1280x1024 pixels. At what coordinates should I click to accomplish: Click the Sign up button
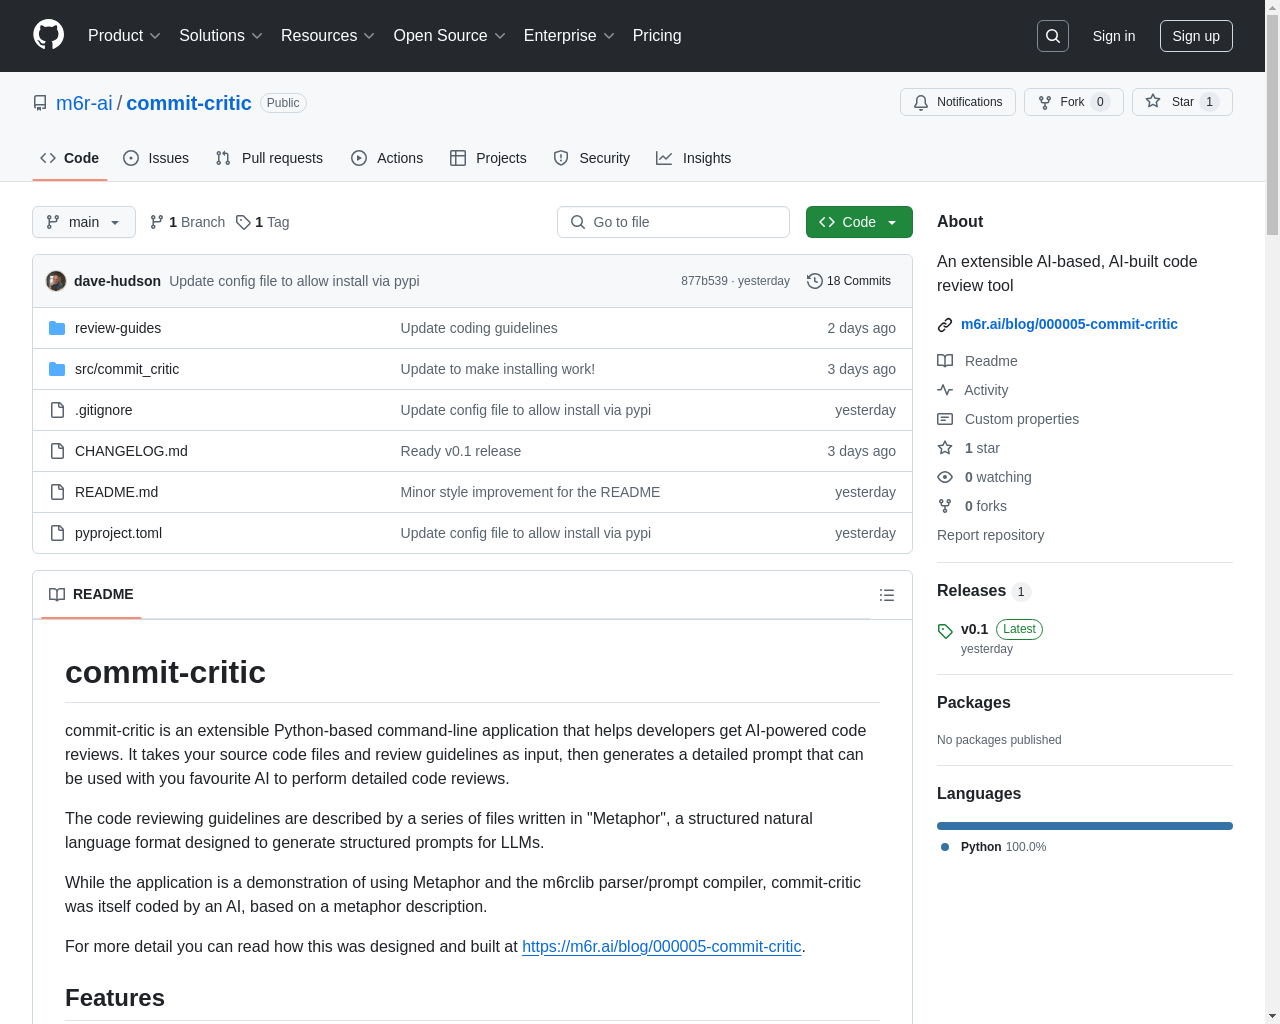1196,36
